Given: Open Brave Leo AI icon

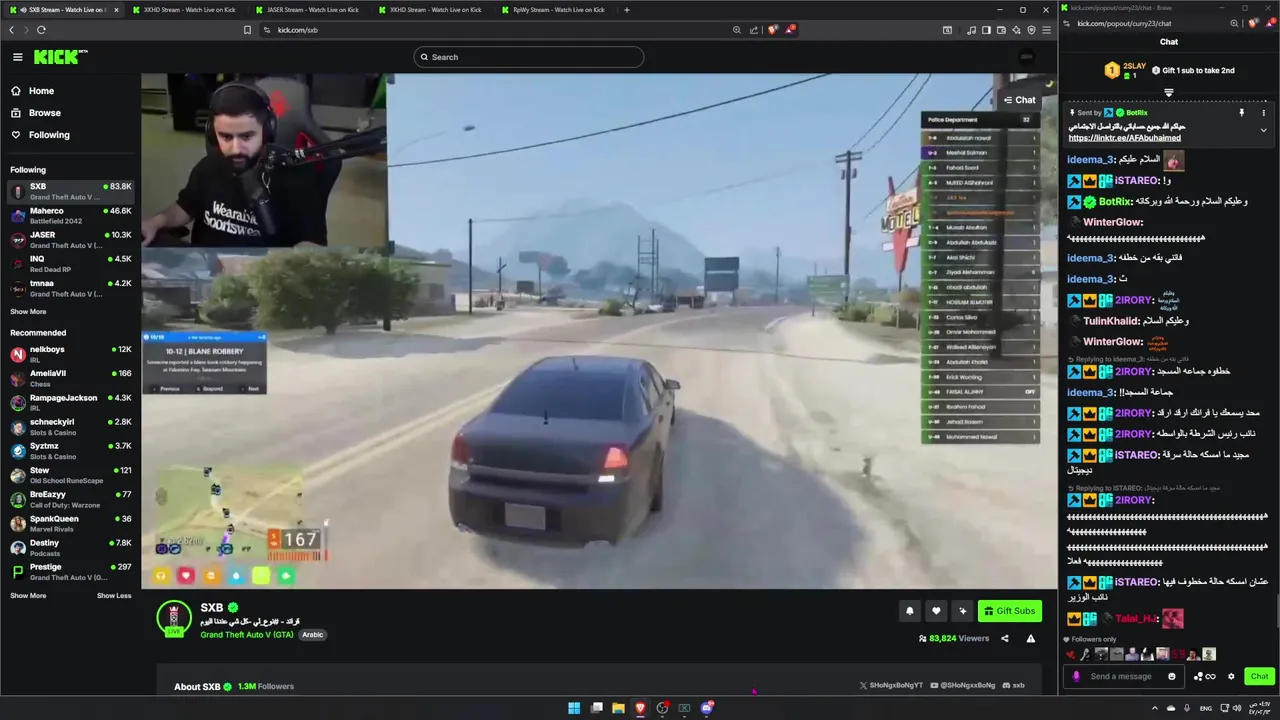Looking at the screenshot, I should coord(1016,30).
